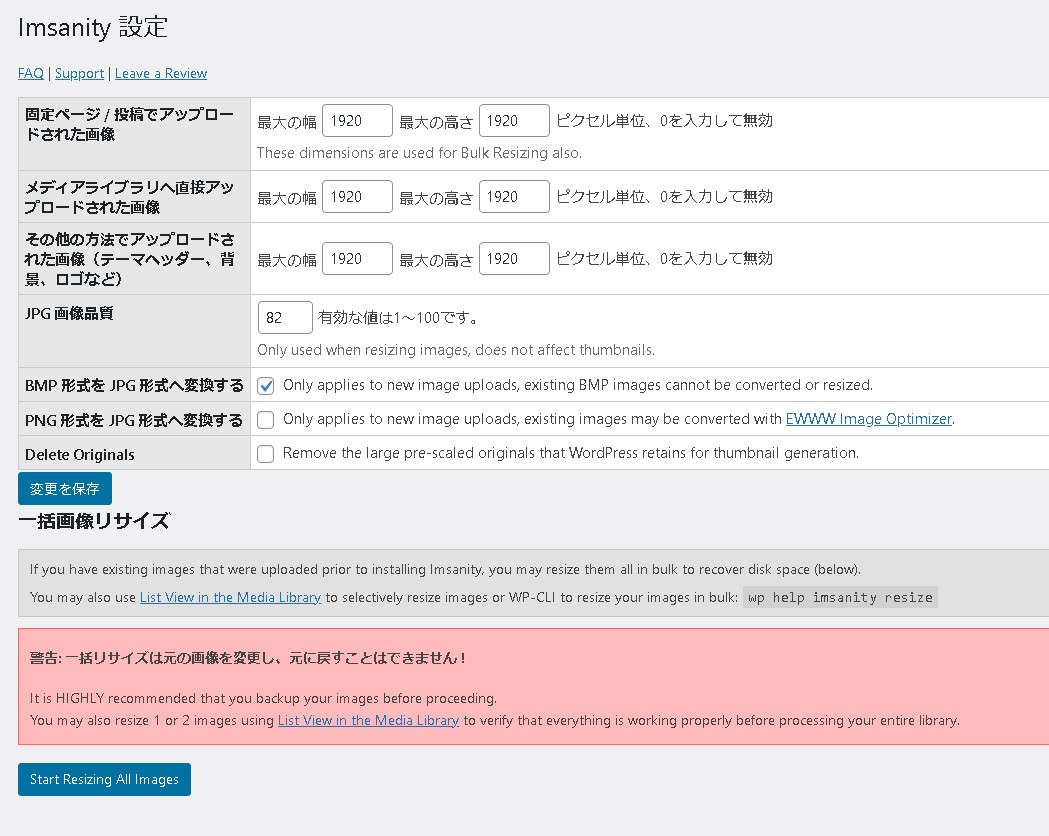Viewport: 1049px width, 836px height.
Task: Select max width field for other uploads
Action: click(x=357, y=258)
